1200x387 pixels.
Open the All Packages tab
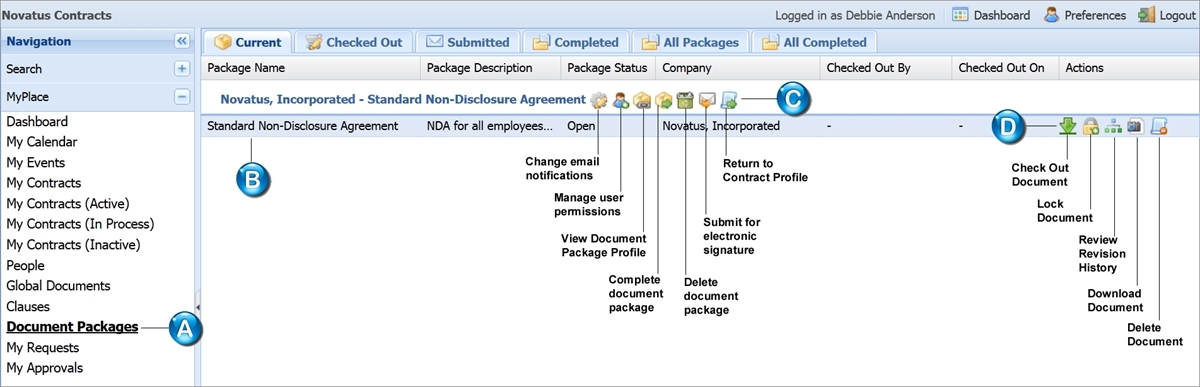pyautogui.click(x=693, y=42)
